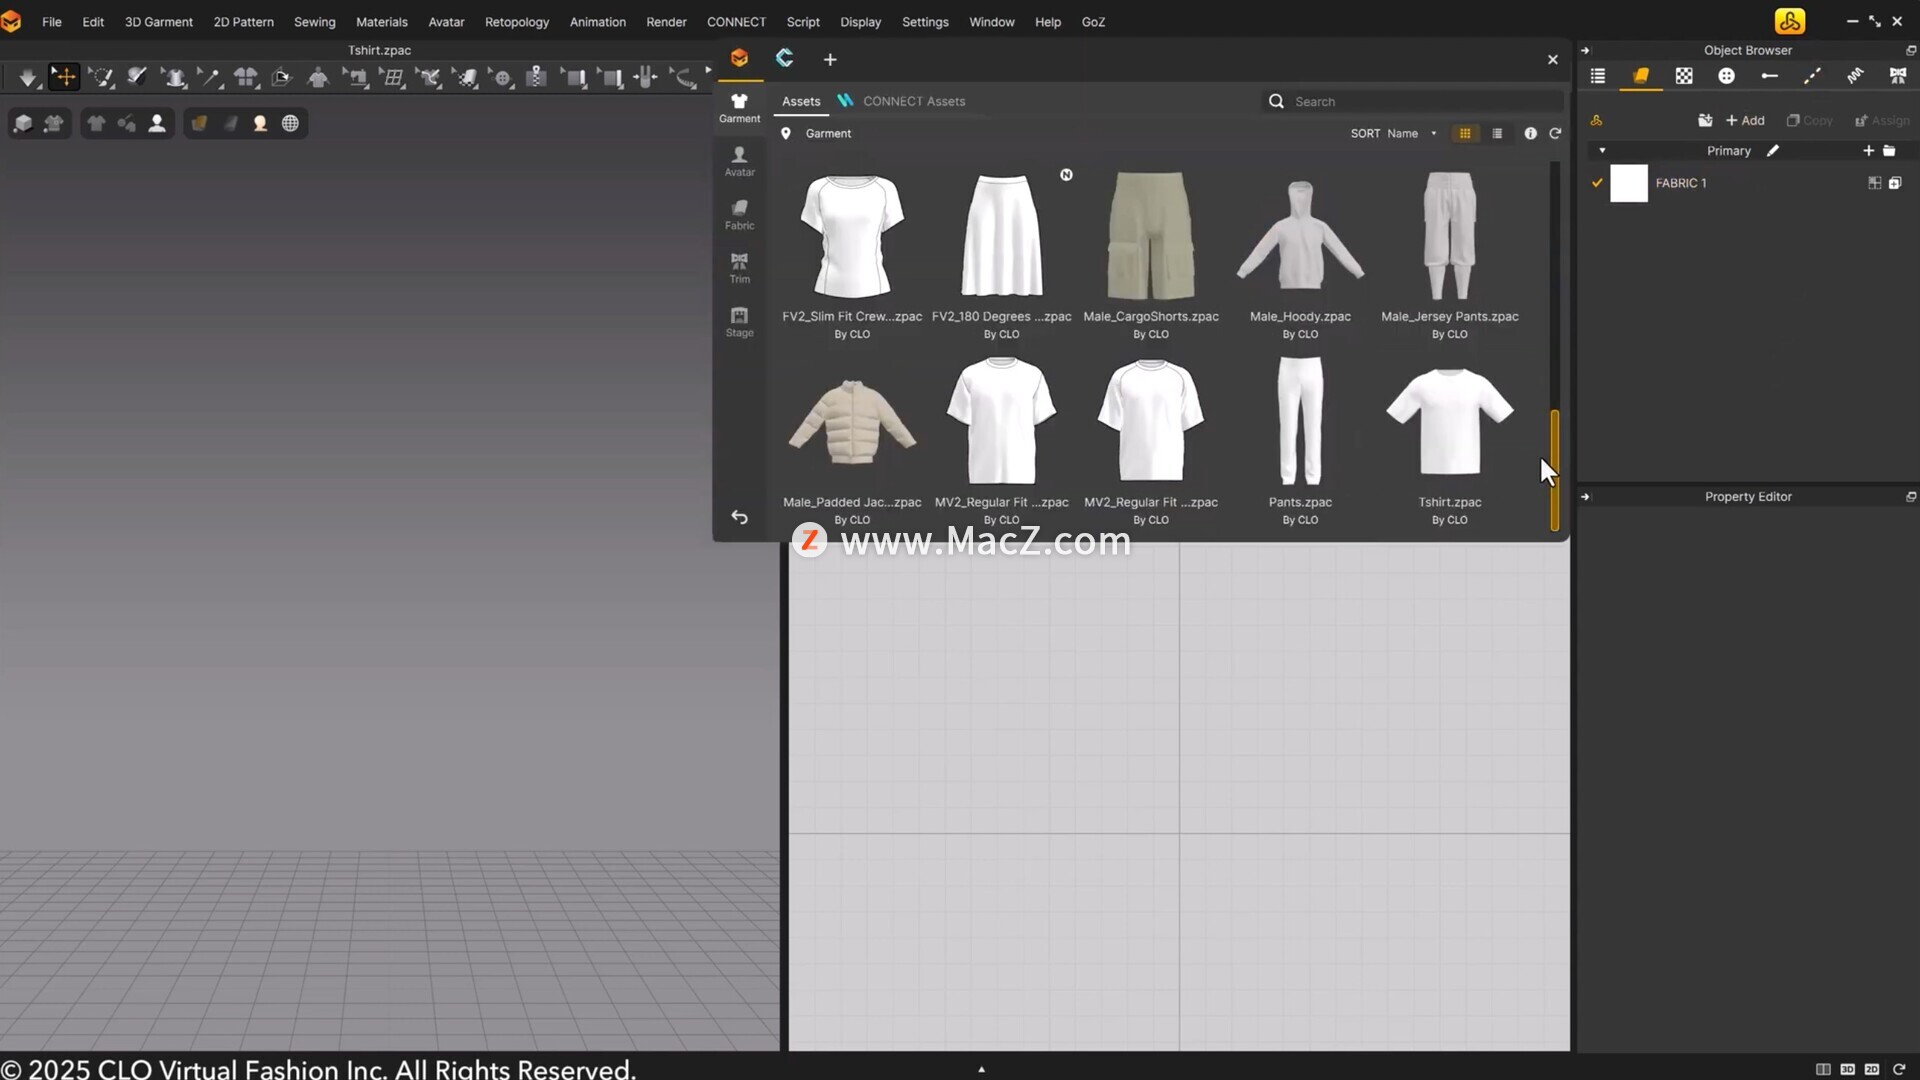Click the edit pencil next to Primary
This screenshot has height=1080, width=1920.
1773,151
